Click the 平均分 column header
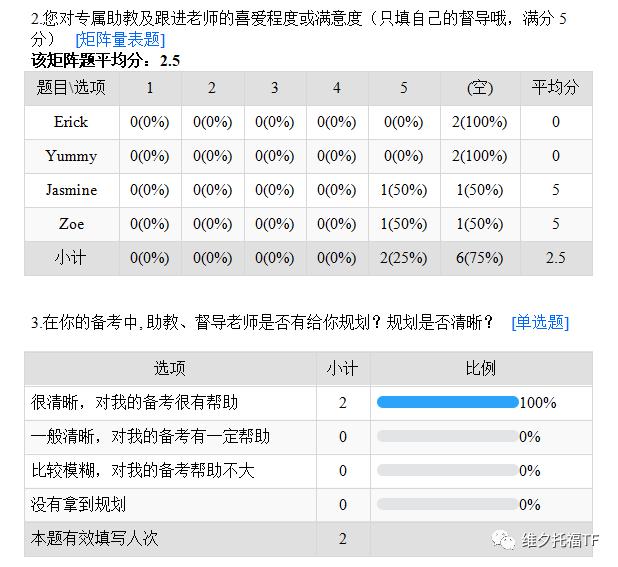618x567 pixels. click(x=556, y=88)
